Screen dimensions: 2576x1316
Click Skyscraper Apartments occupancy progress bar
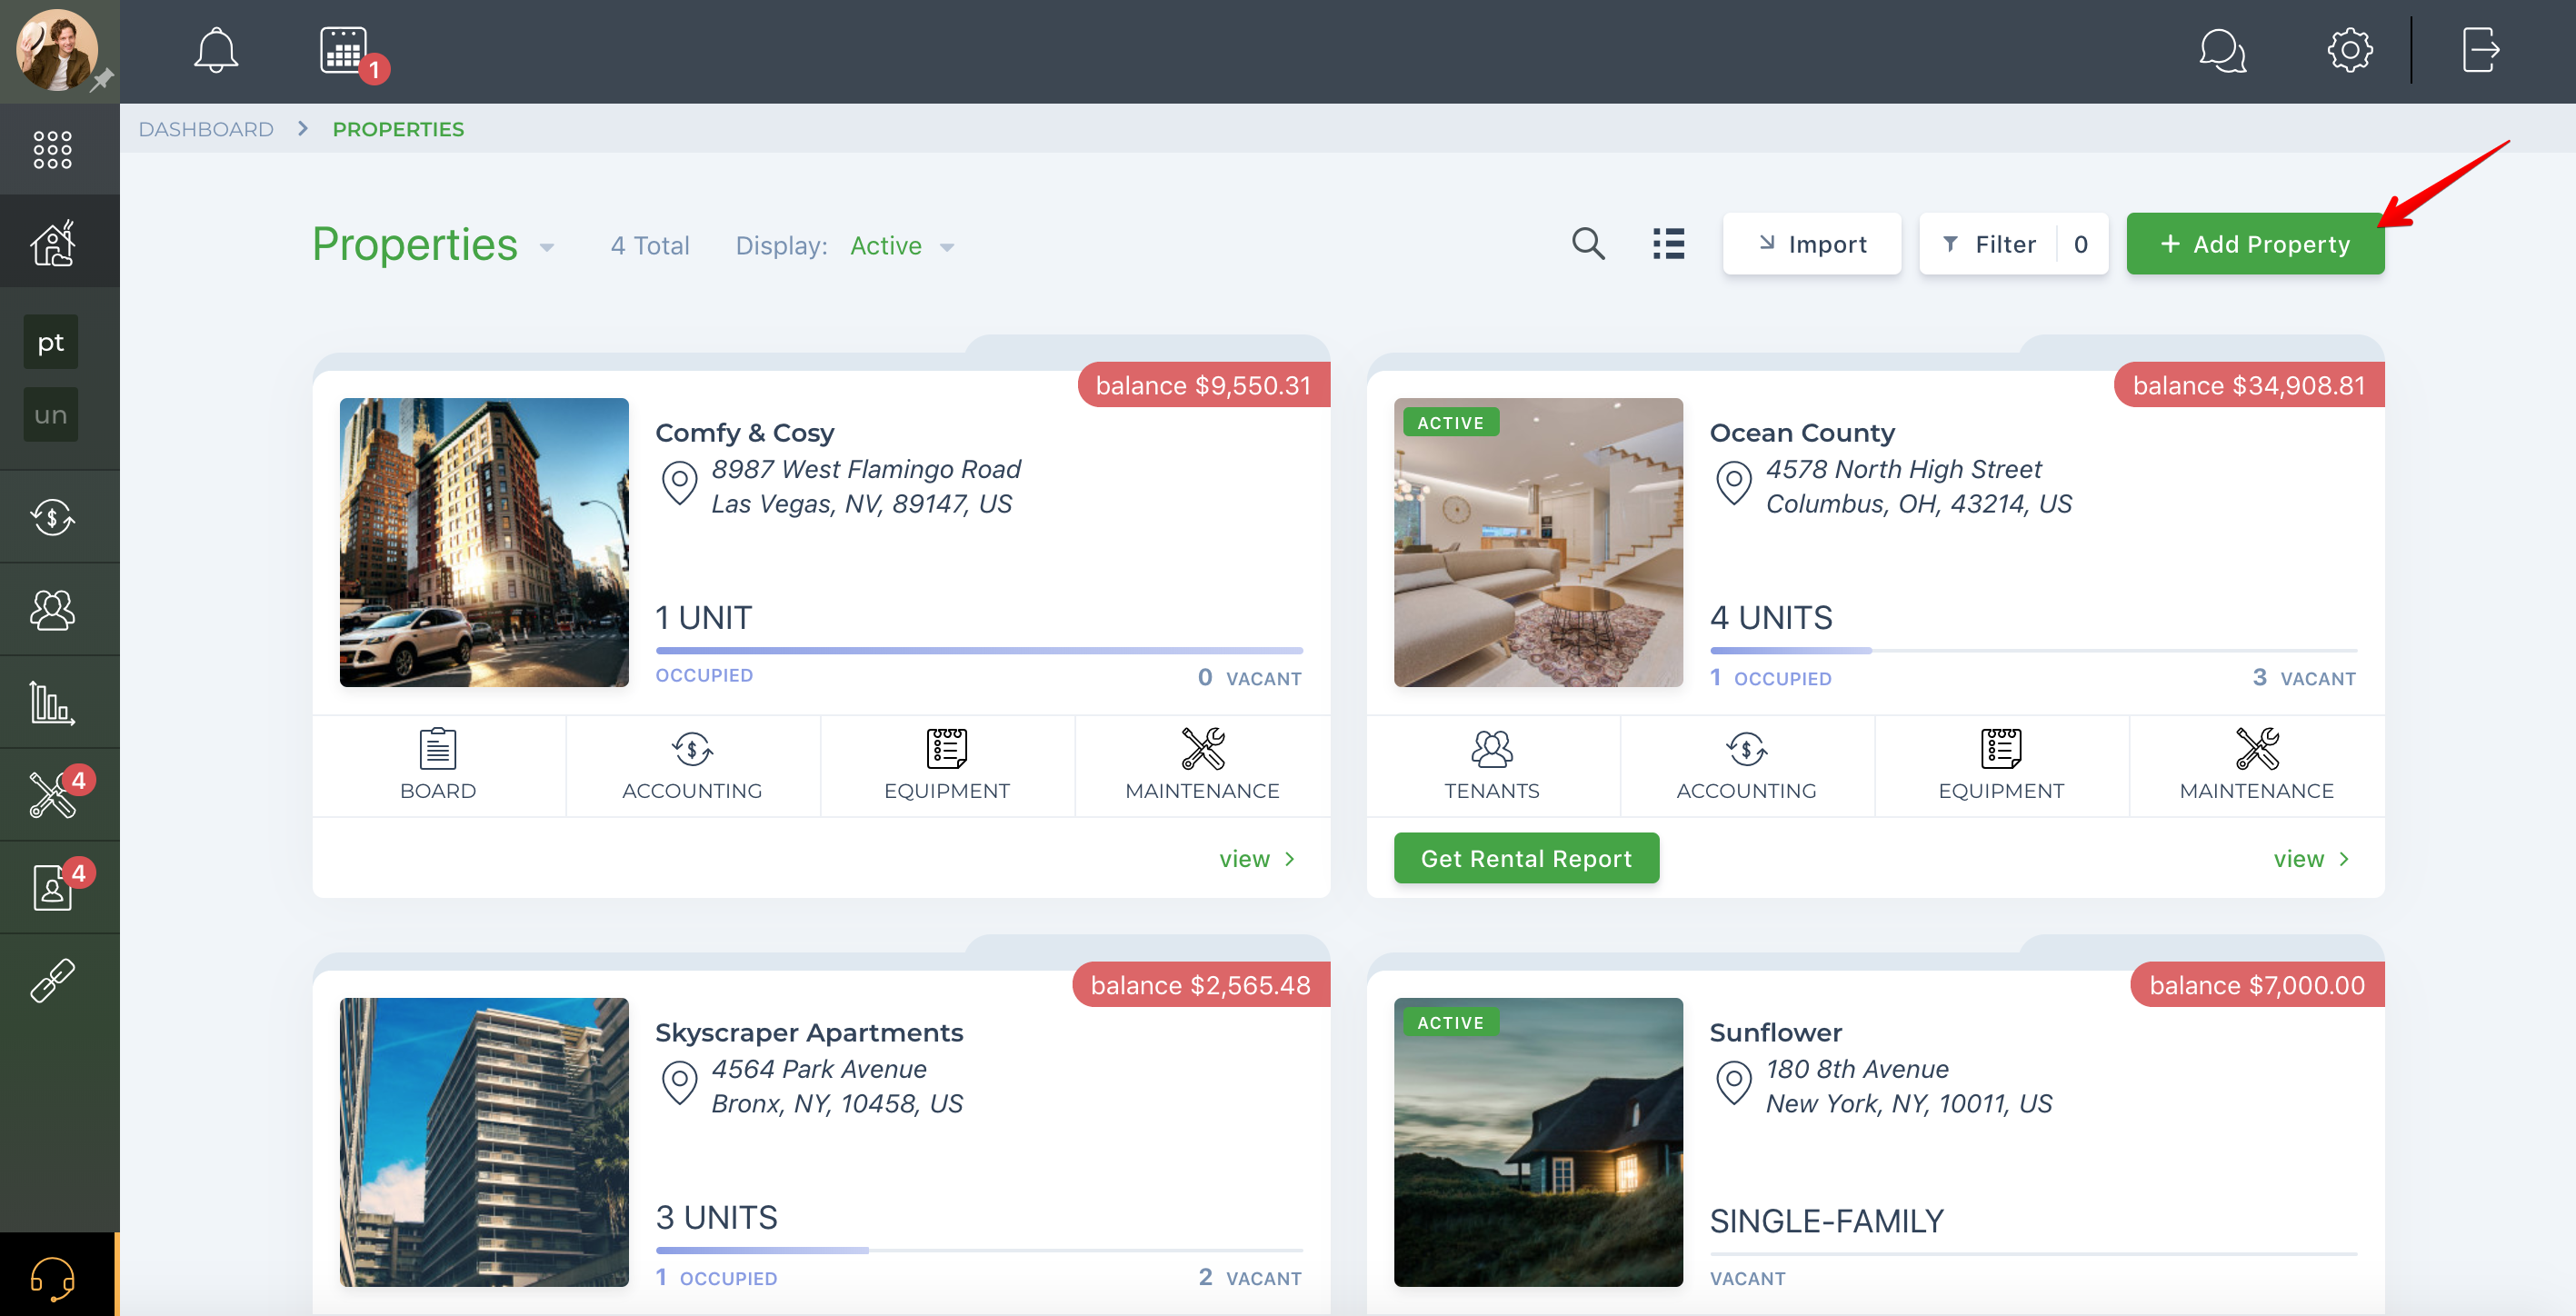pos(979,1250)
